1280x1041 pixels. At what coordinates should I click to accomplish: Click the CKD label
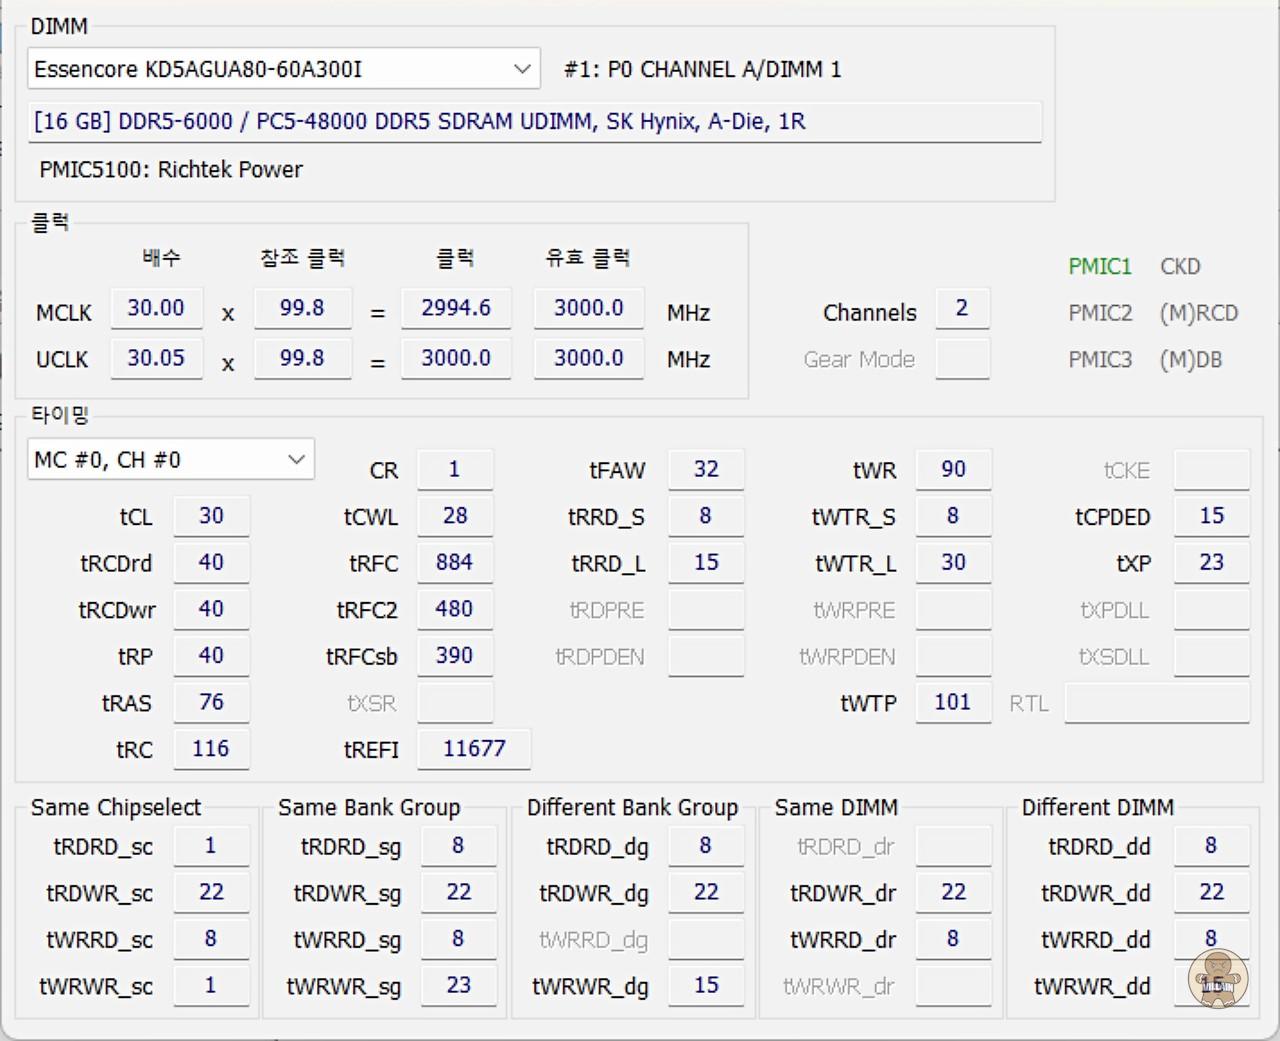[1180, 266]
